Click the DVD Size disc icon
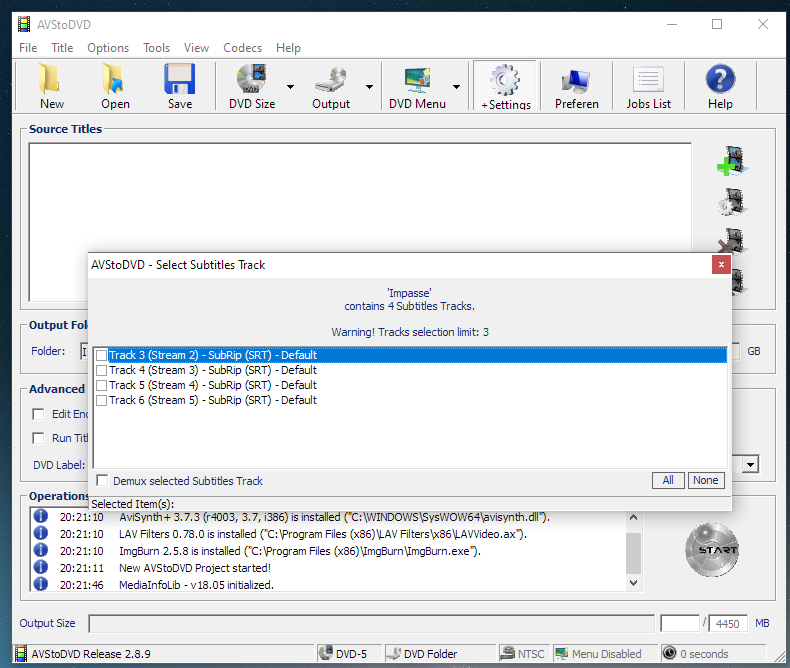Screen dimensions: 790x668 (x=251, y=79)
